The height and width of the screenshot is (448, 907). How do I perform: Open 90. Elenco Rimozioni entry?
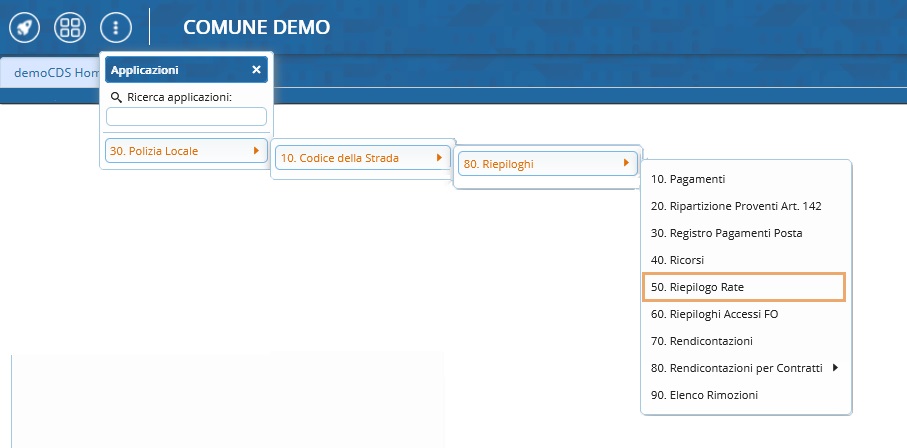click(x=704, y=395)
